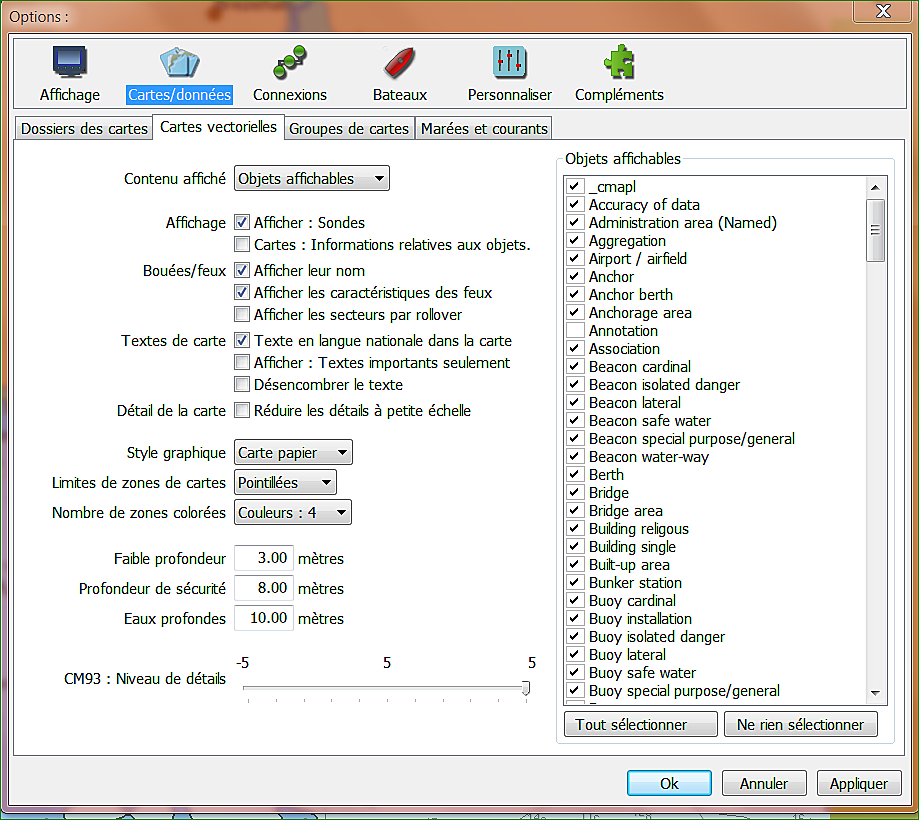Select 'Buoy safe water' list entry text
This screenshot has width=919, height=820.
click(x=642, y=673)
